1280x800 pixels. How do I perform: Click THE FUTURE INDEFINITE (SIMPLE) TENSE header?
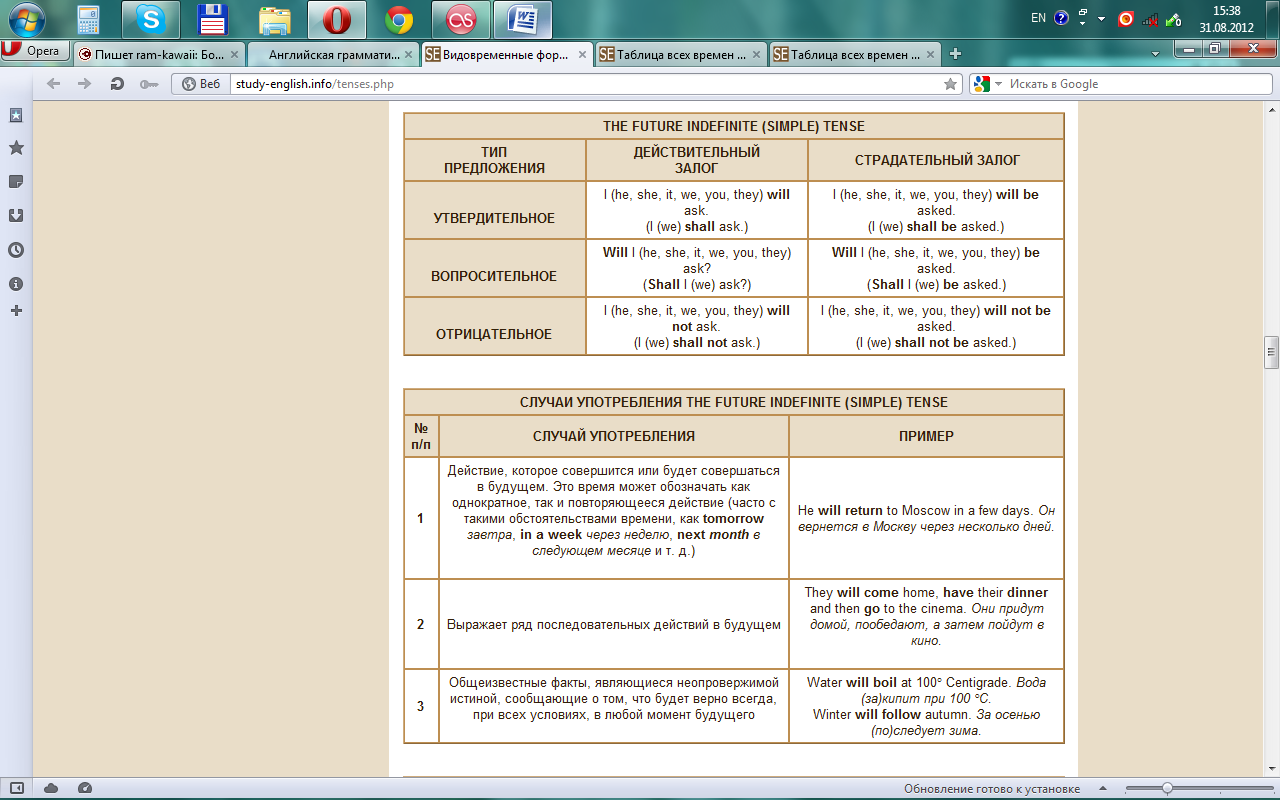734,126
